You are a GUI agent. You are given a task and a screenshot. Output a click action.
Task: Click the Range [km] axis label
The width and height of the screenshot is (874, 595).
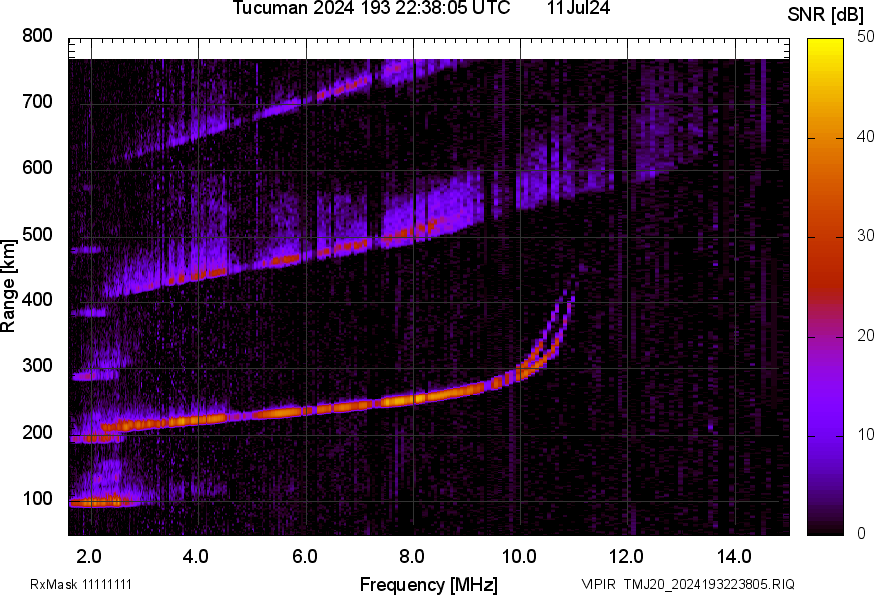pos(9,285)
